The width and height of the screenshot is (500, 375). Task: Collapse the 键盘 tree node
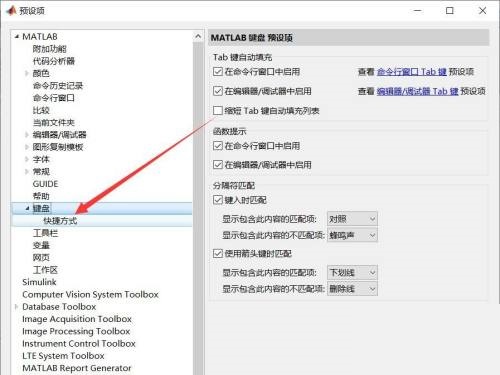click(x=27, y=208)
